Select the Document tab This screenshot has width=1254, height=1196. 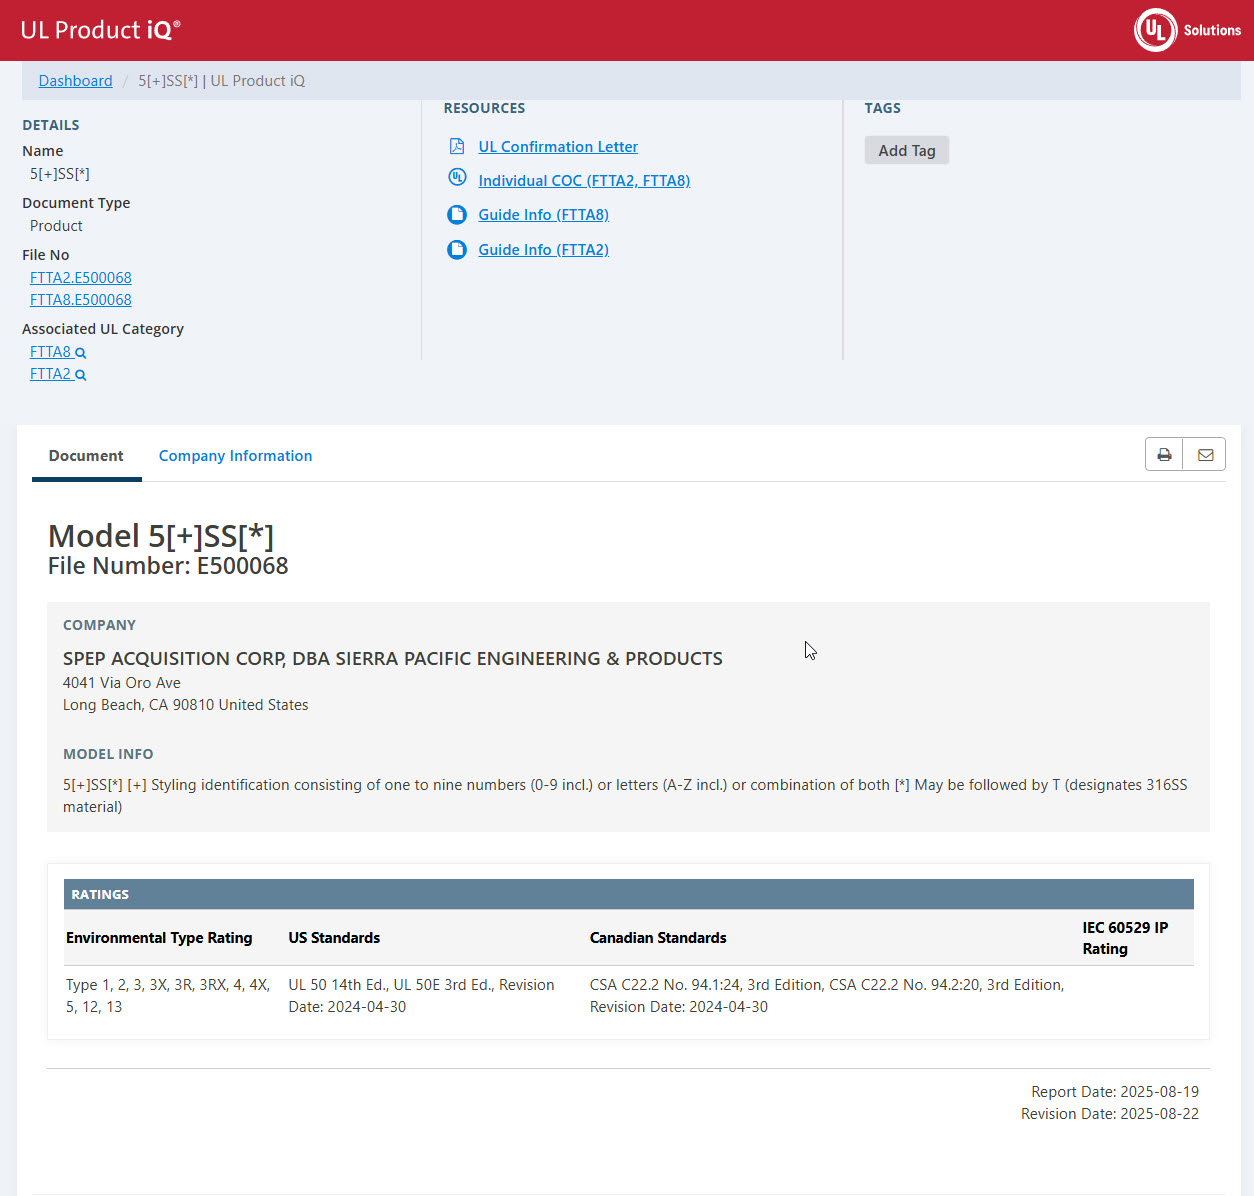pyautogui.click(x=86, y=456)
